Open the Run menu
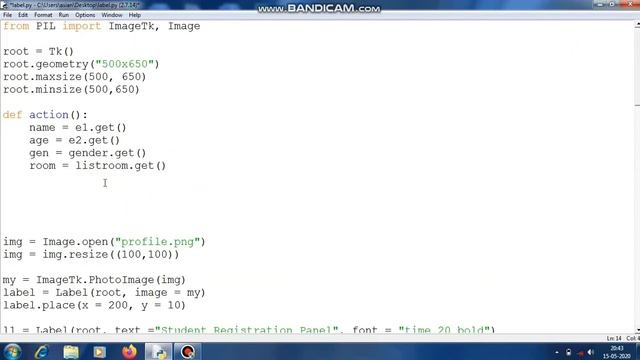The width and height of the screenshot is (640, 360). pyautogui.click(x=63, y=15)
